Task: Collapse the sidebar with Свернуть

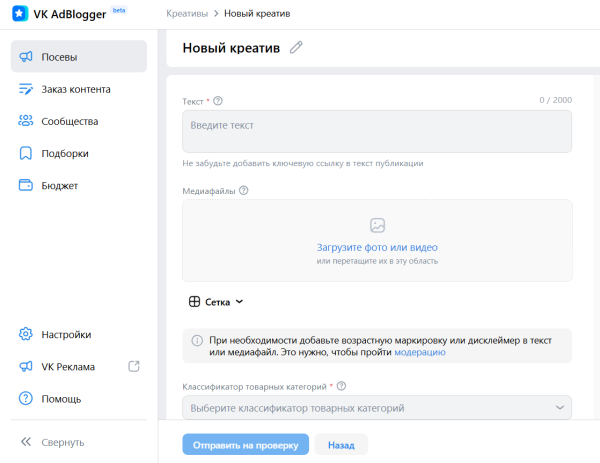Action: [x=52, y=442]
